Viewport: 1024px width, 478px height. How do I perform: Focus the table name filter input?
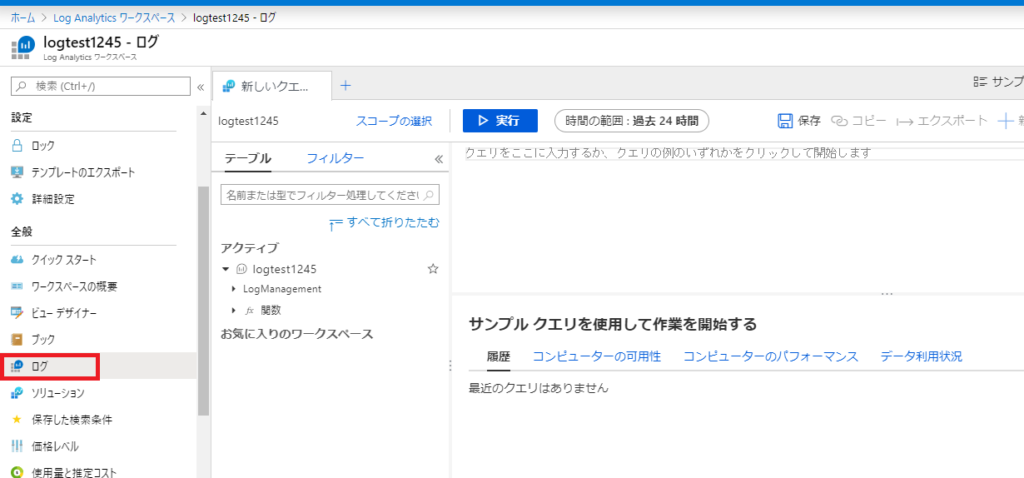[x=330, y=195]
